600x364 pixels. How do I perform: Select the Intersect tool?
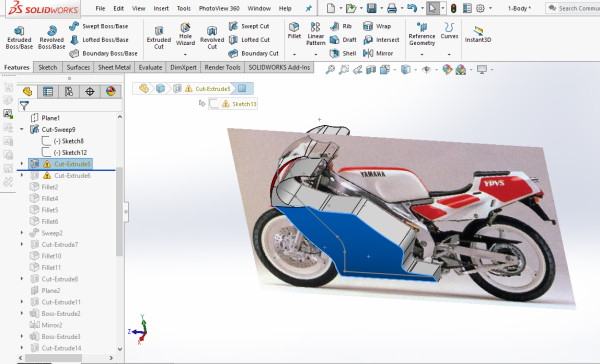point(381,39)
